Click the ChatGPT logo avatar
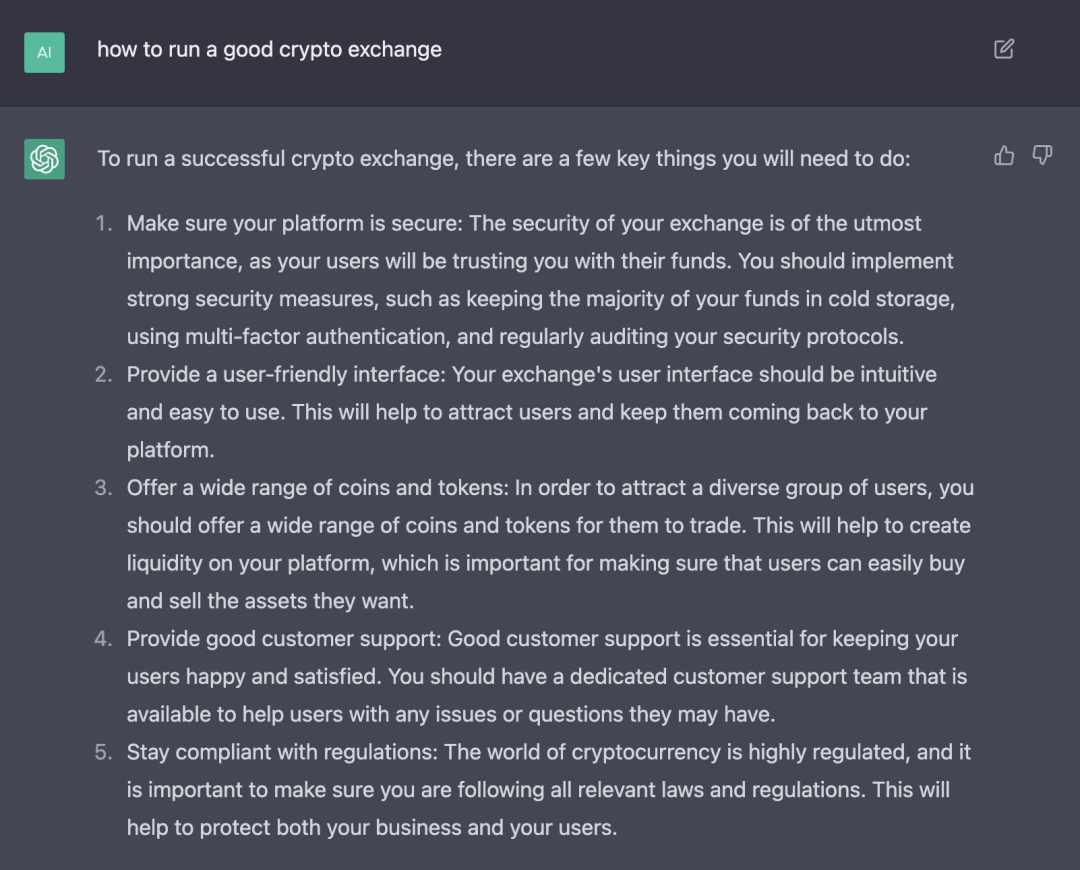Viewport: 1080px width, 870px height. (x=45, y=159)
